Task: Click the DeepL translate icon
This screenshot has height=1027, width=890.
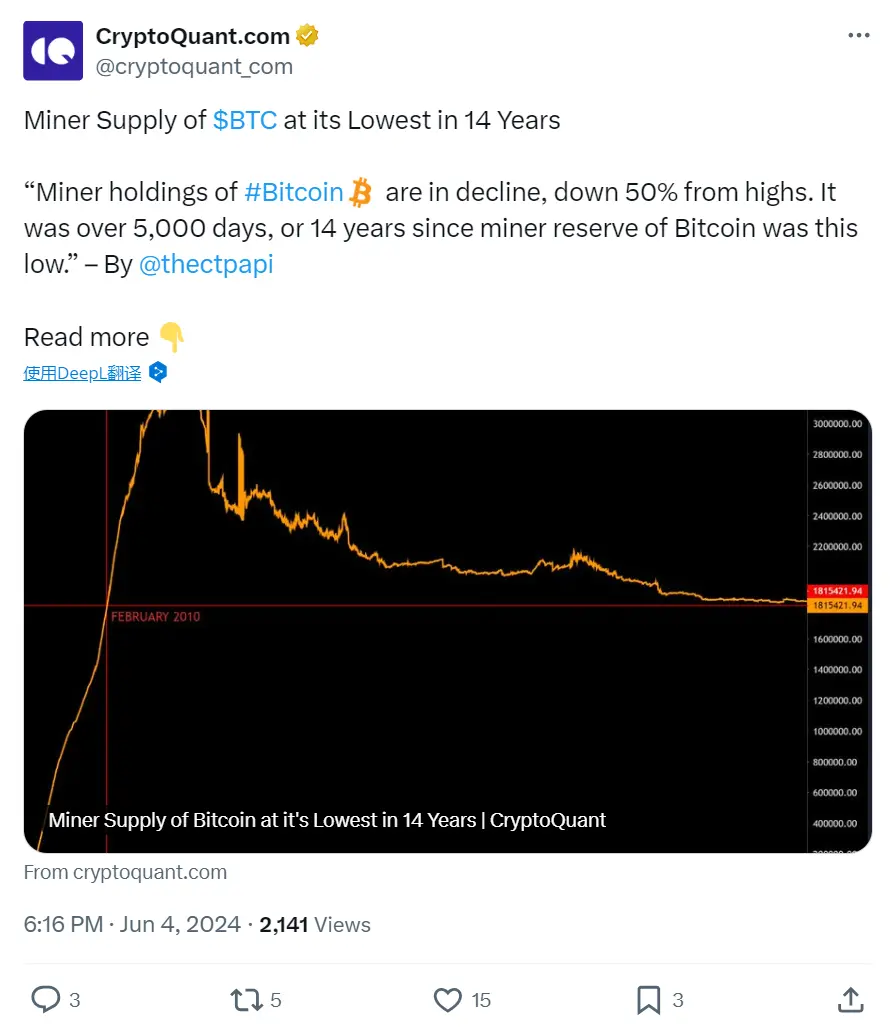Action: tap(157, 371)
